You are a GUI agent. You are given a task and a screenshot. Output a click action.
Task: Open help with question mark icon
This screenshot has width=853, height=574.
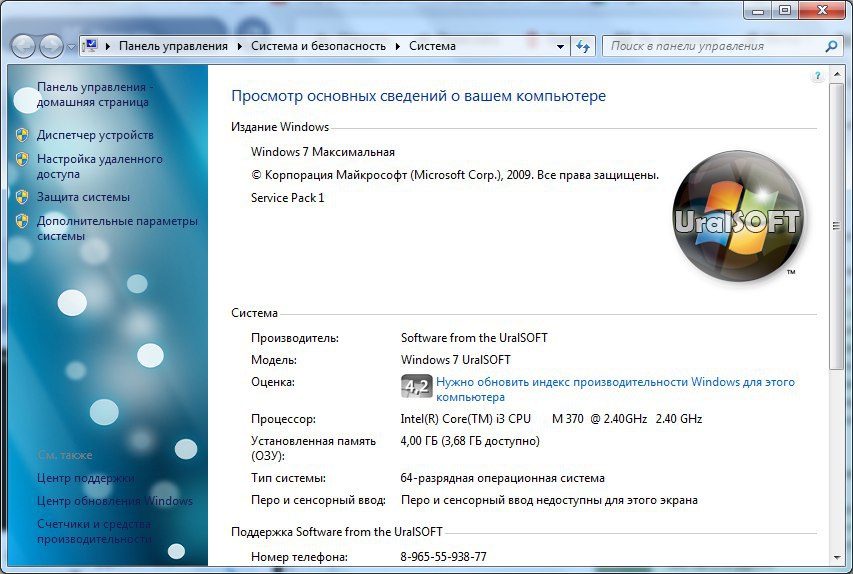click(817, 76)
